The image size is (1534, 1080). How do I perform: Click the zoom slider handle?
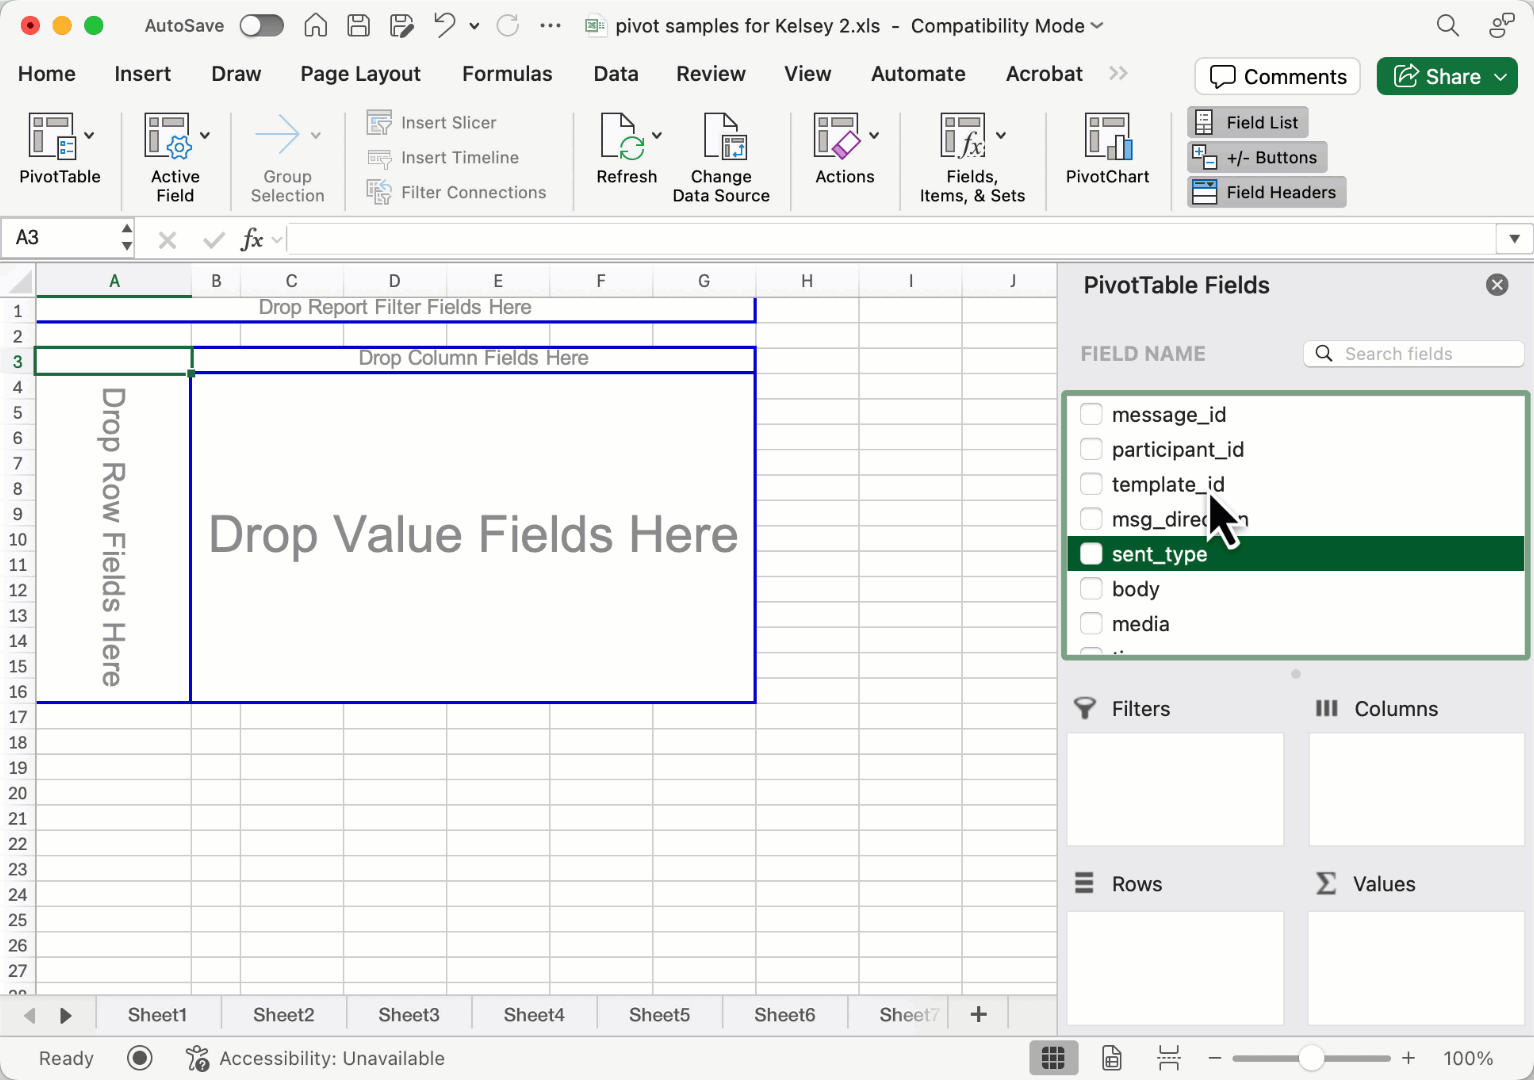(1311, 1058)
